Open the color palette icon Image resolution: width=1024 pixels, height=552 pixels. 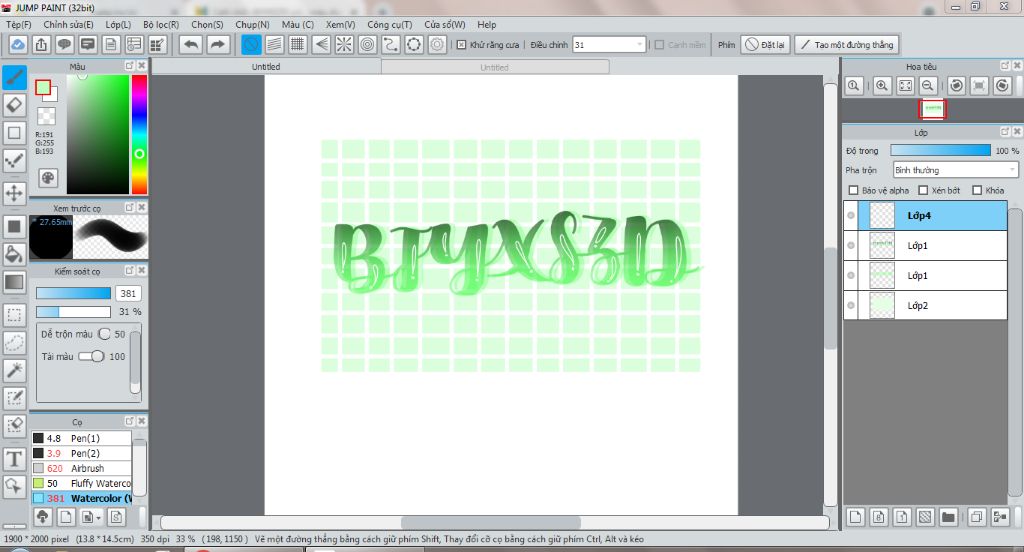coord(48,178)
